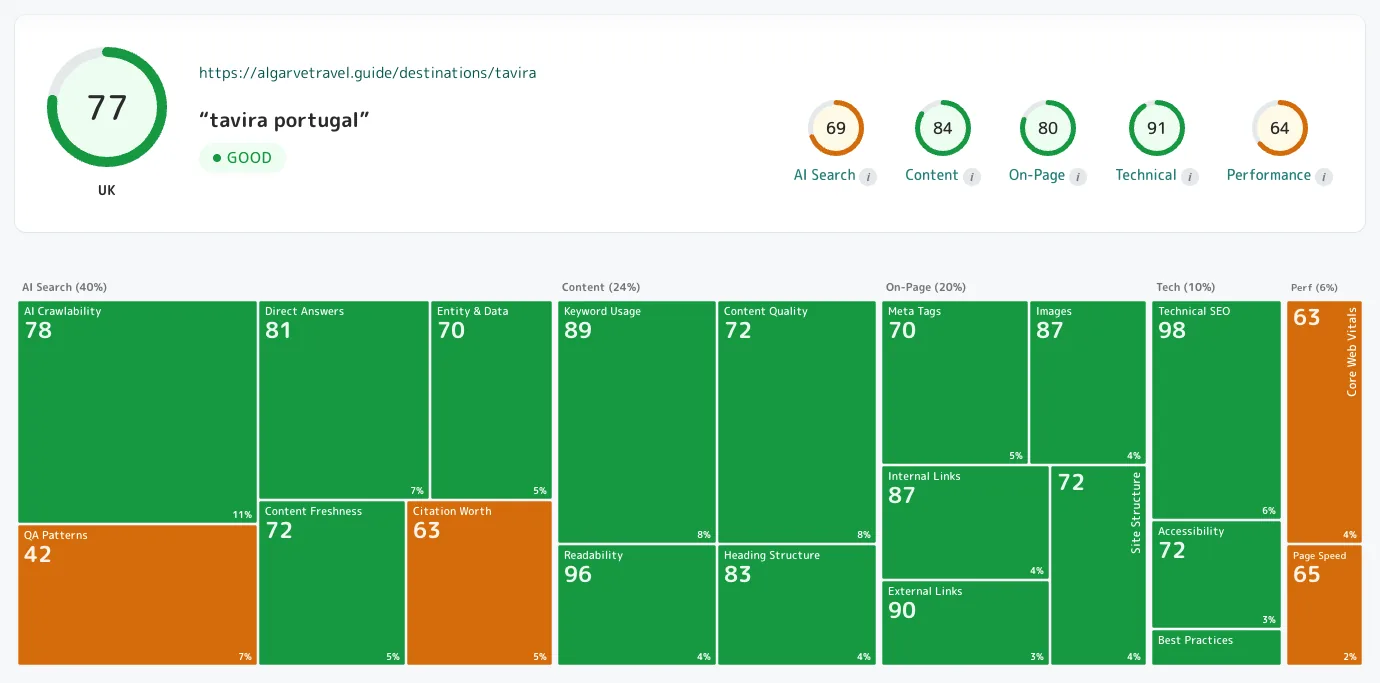Viewport: 1380px width, 683px height.
Task: Select the Site Structure tile
Action: 1099,566
